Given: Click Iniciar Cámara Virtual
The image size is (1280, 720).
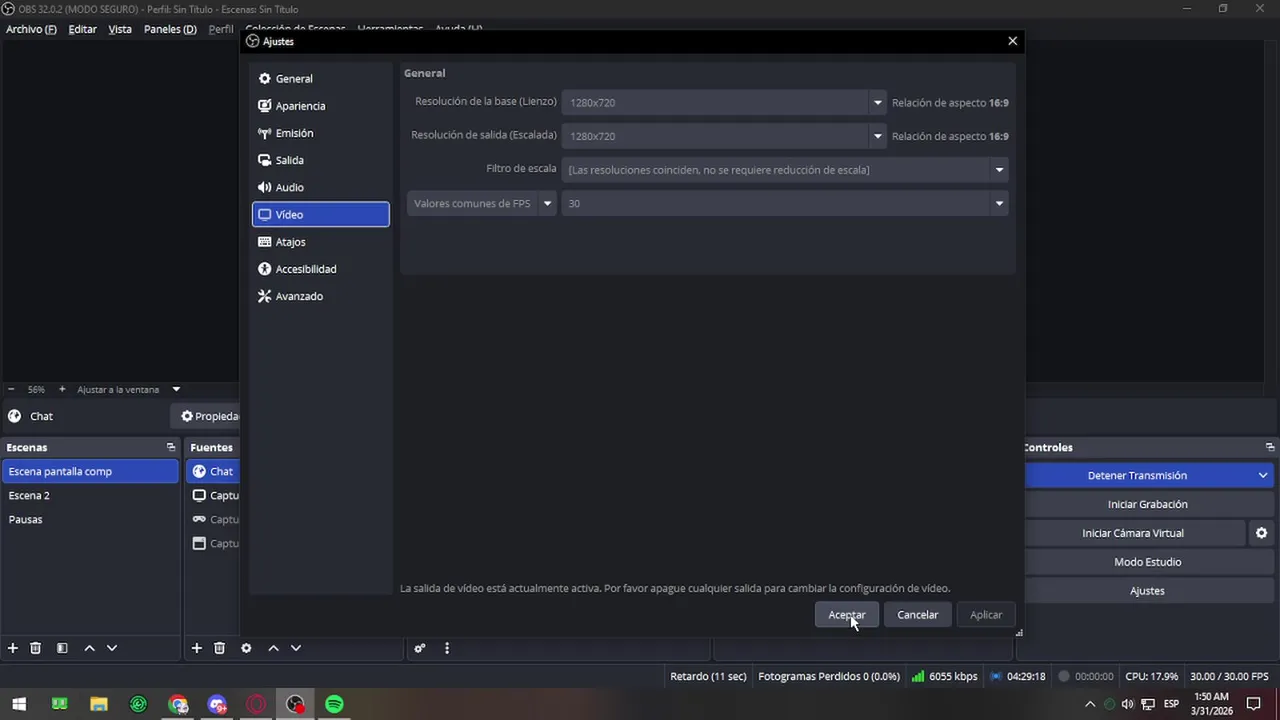Looking at the screenshot, I should 1132,533.
